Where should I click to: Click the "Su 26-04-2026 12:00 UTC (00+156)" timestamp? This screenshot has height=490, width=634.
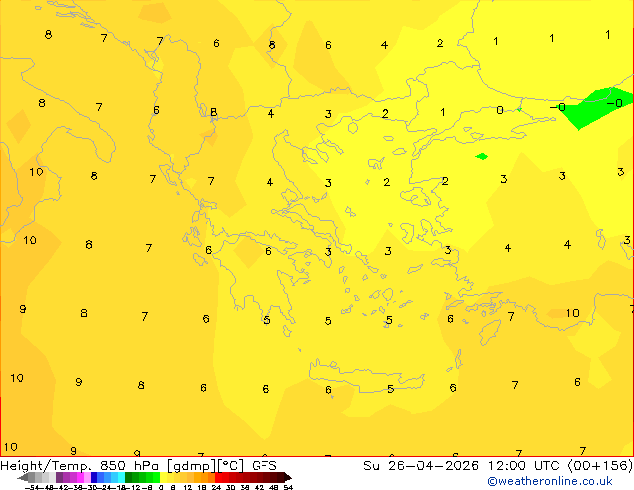point(498,466)
